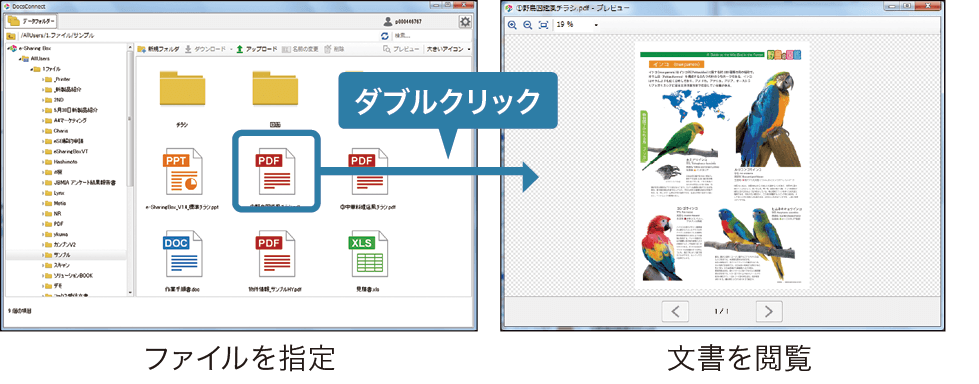Select the PDF file right of the highlighted one
Screen dimensions: 979x384
tap(368, 172)
